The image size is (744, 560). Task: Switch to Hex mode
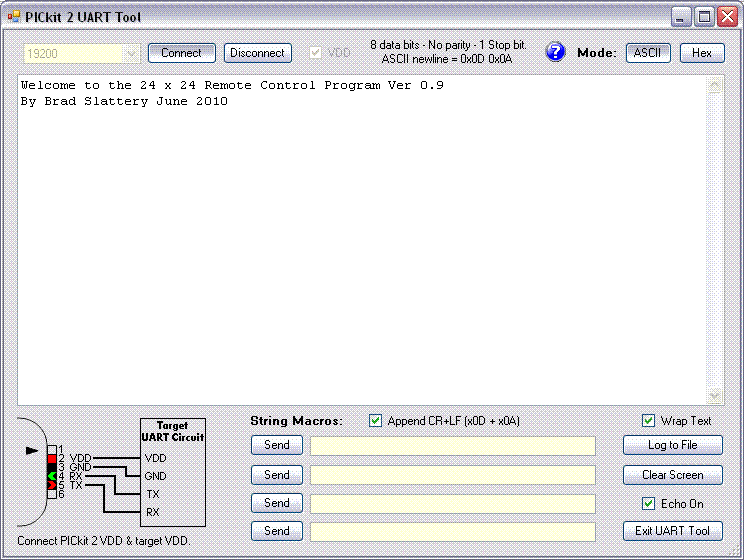(x=702, y=53)
